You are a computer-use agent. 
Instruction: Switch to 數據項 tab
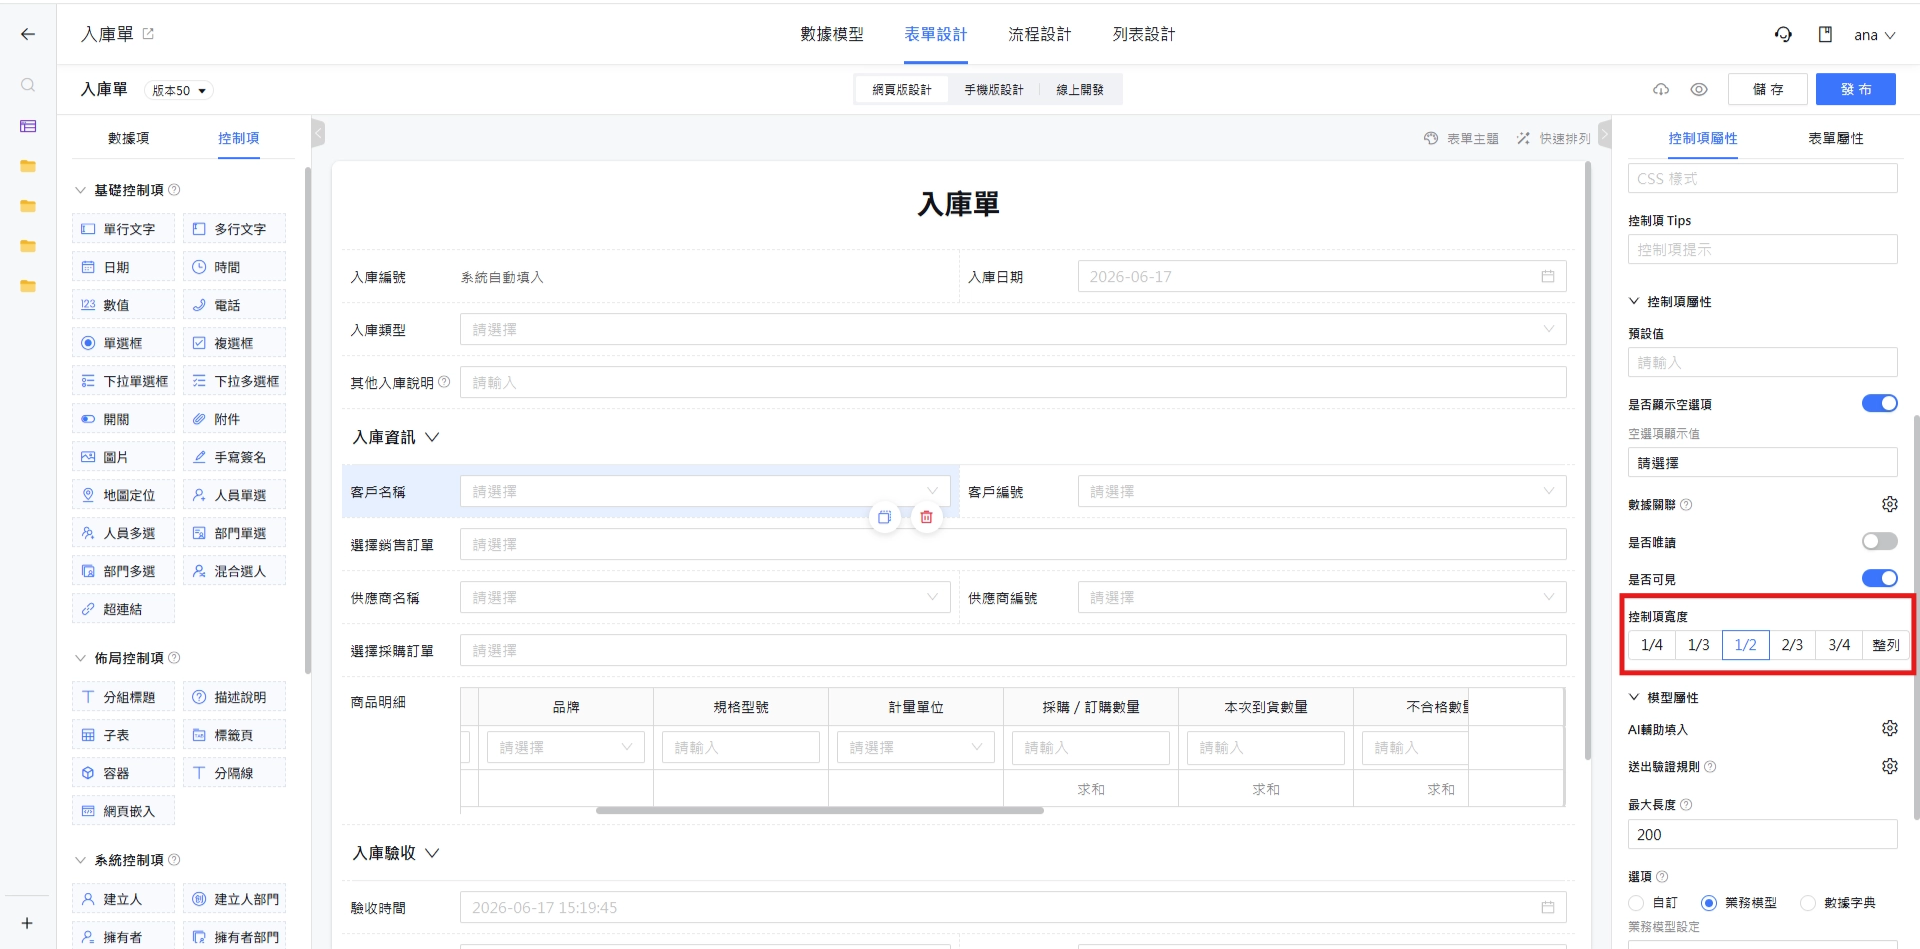click(128, 138)
